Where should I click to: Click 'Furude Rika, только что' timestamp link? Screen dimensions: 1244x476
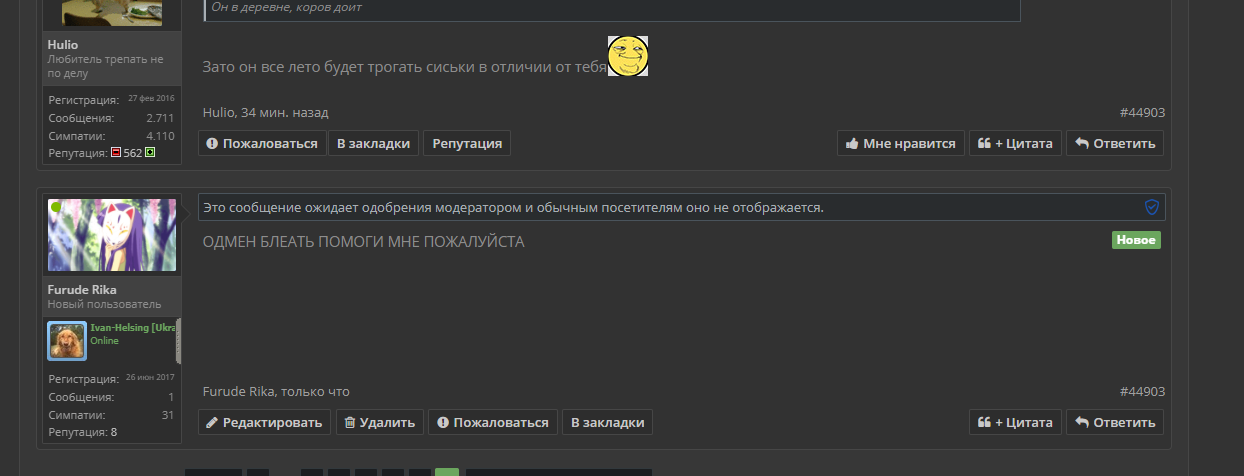[x=276, y=392]
